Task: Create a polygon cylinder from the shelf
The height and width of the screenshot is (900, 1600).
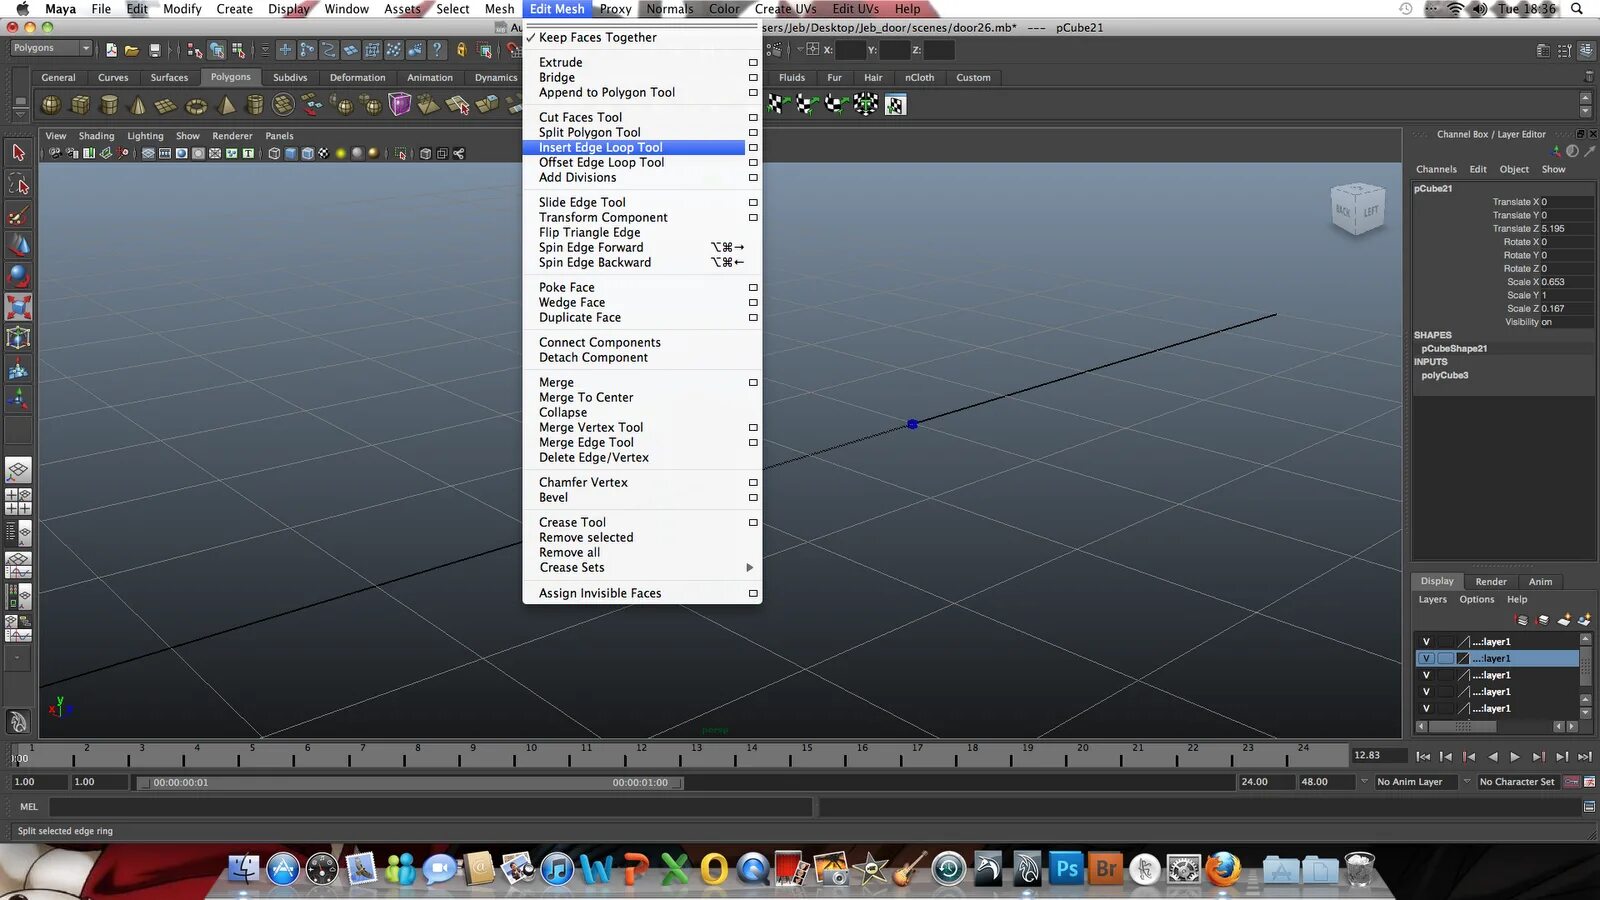Action: pos(109,104)
